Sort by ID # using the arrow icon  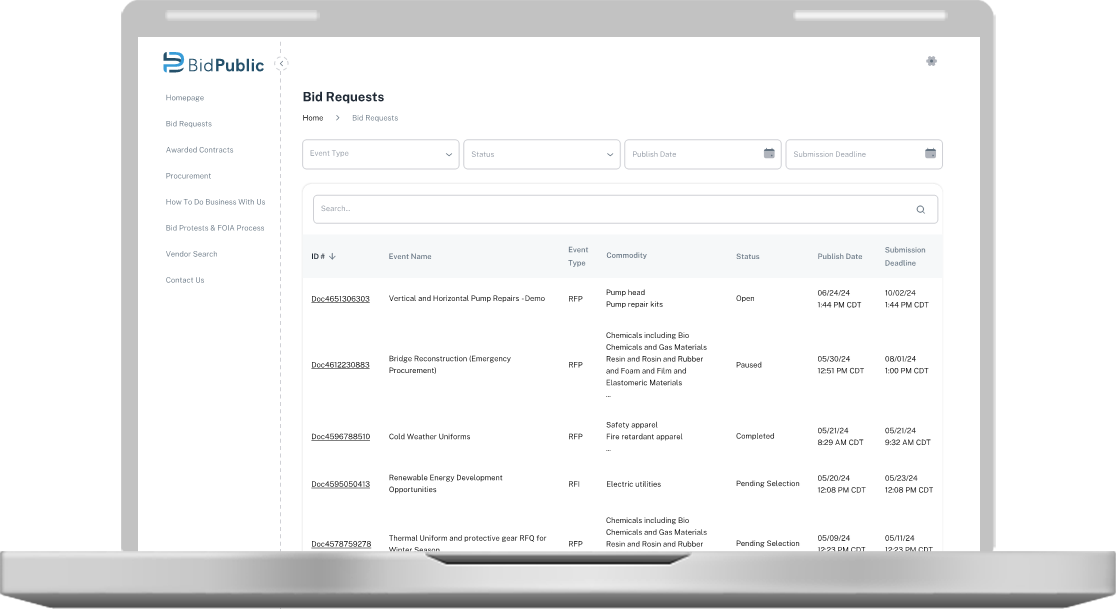click(332, 256)
